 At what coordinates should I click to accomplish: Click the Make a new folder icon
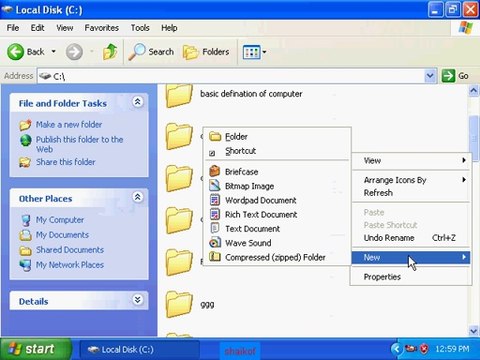pyautogui.click(x=25, y=125)
